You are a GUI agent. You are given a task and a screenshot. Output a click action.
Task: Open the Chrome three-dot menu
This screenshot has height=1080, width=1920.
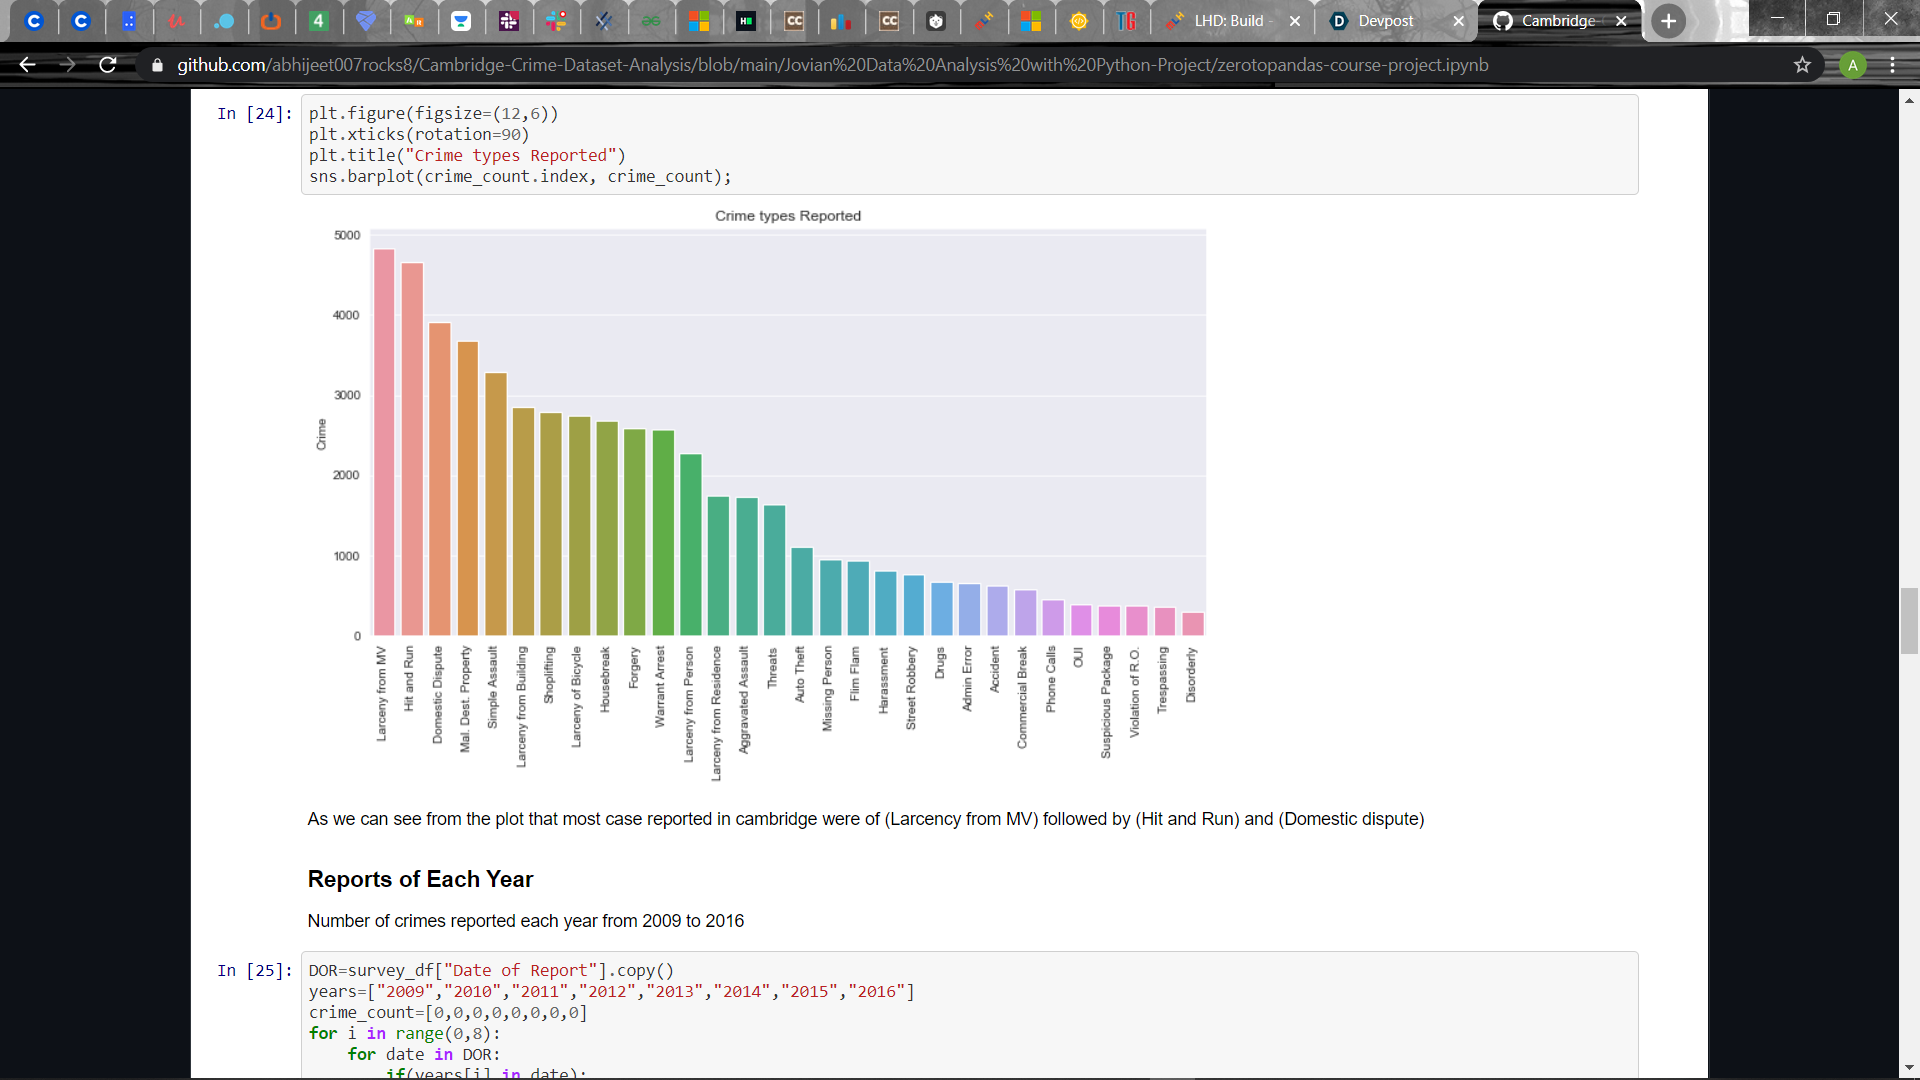pos(1892,65)
